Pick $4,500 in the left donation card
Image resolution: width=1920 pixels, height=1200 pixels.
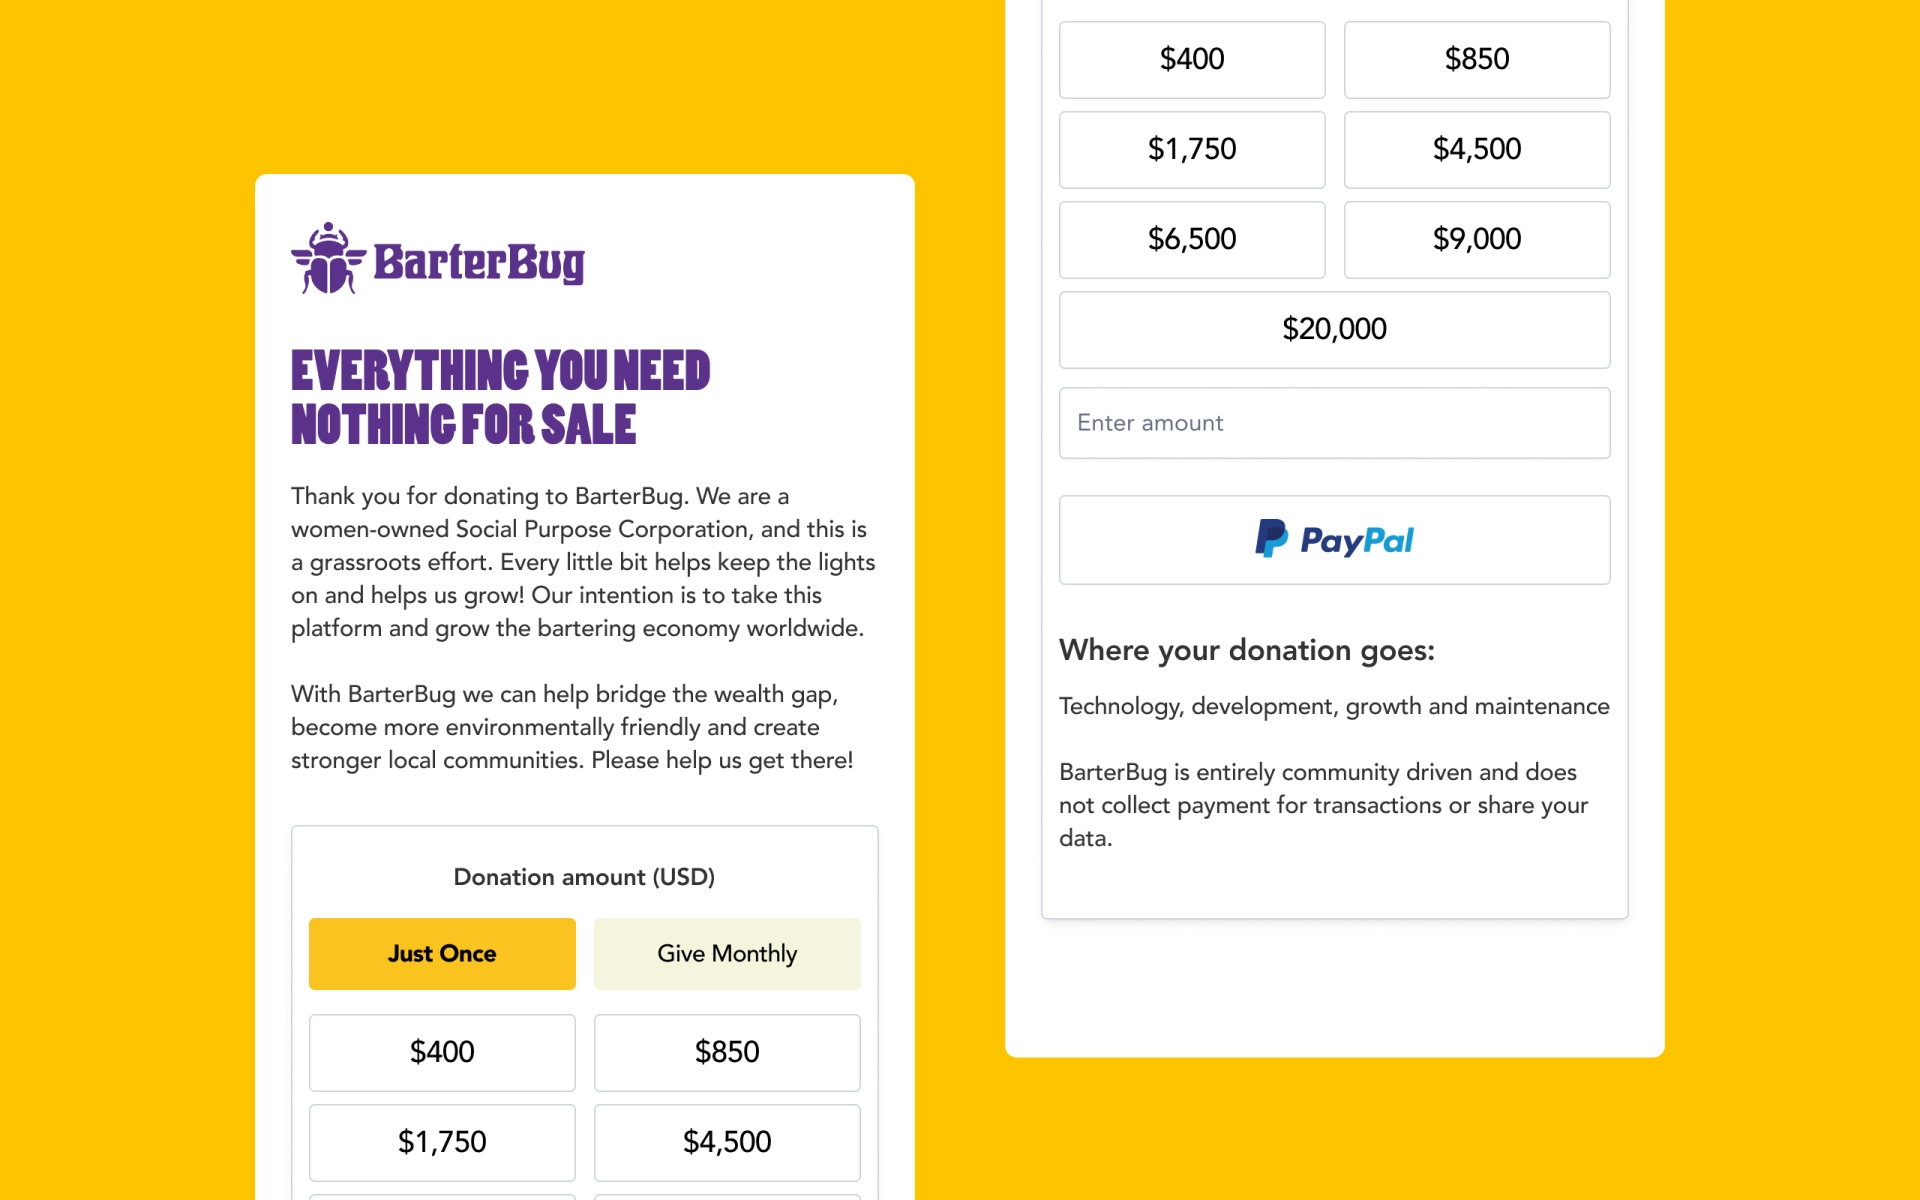click(727, 1143)
